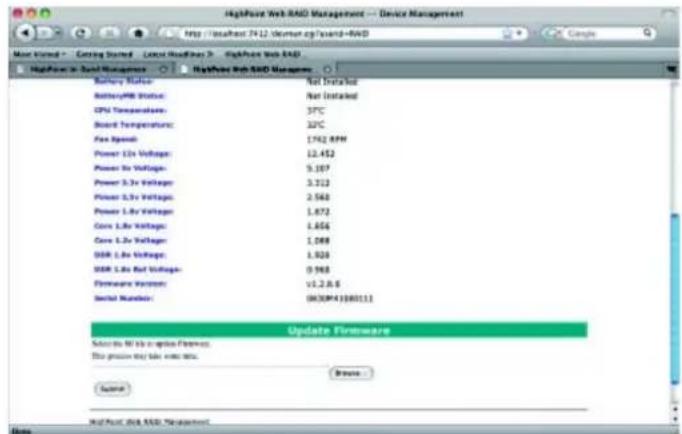Click the Power 5v Voltage label
This screenshot has height=434, width=682.
[x=130, y=168]
